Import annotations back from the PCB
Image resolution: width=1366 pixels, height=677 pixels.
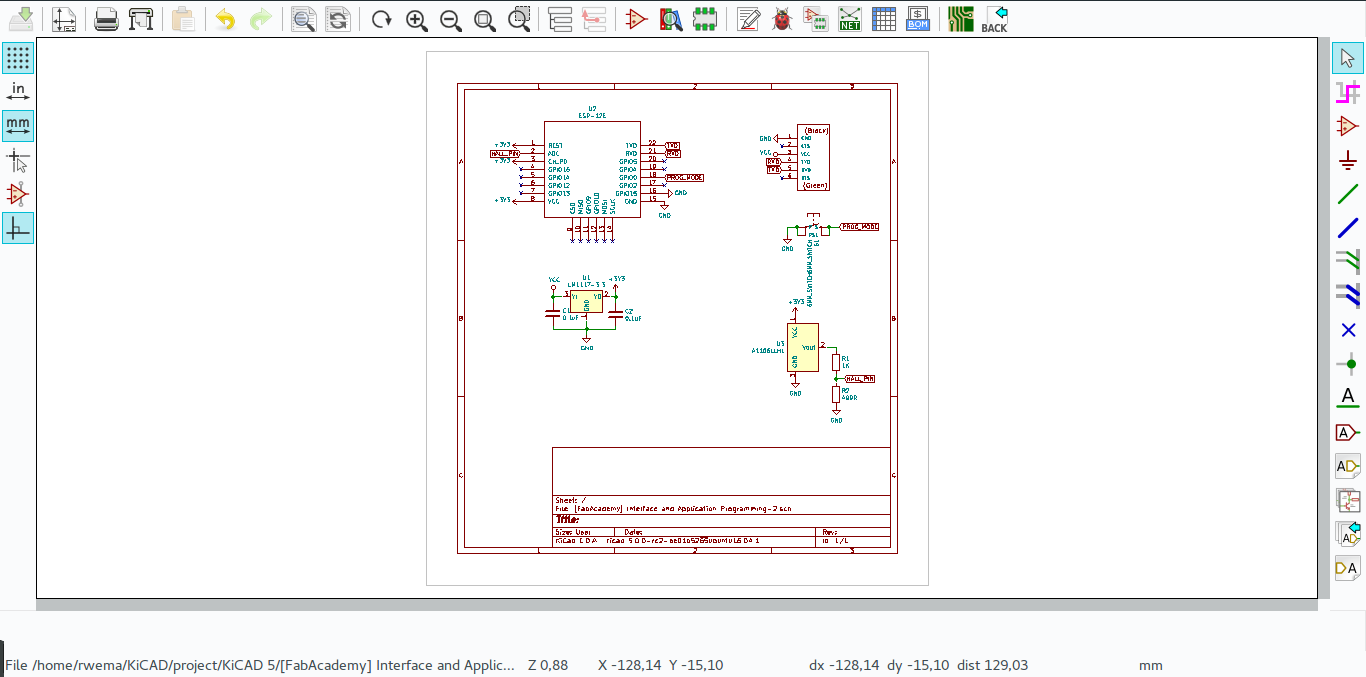click(994, 18)
